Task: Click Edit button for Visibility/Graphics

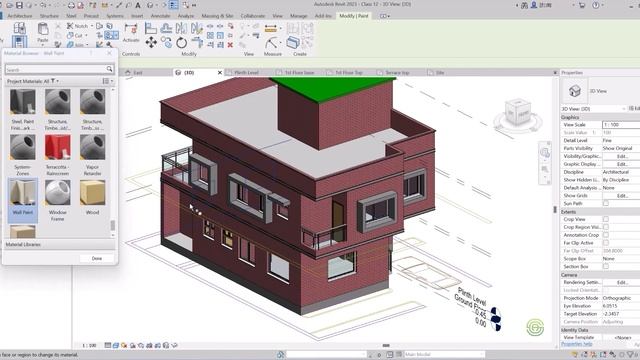Action: (x=621, y=156)
